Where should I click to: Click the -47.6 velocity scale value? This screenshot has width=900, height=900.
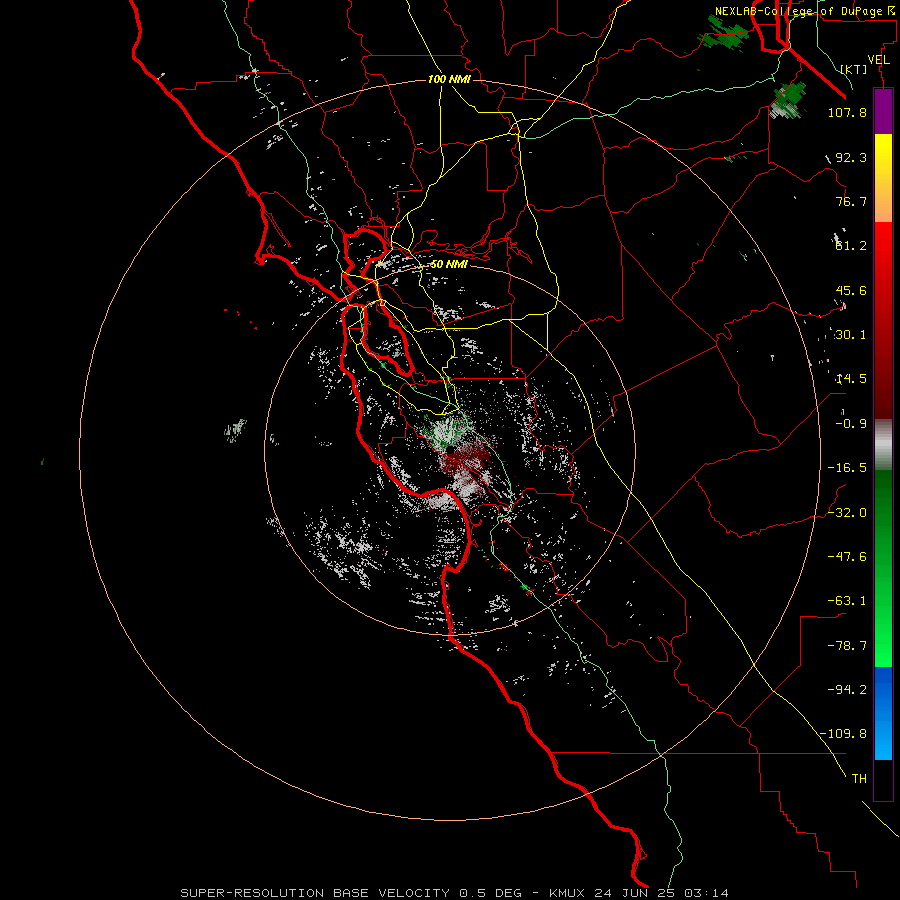coord(847,557)
